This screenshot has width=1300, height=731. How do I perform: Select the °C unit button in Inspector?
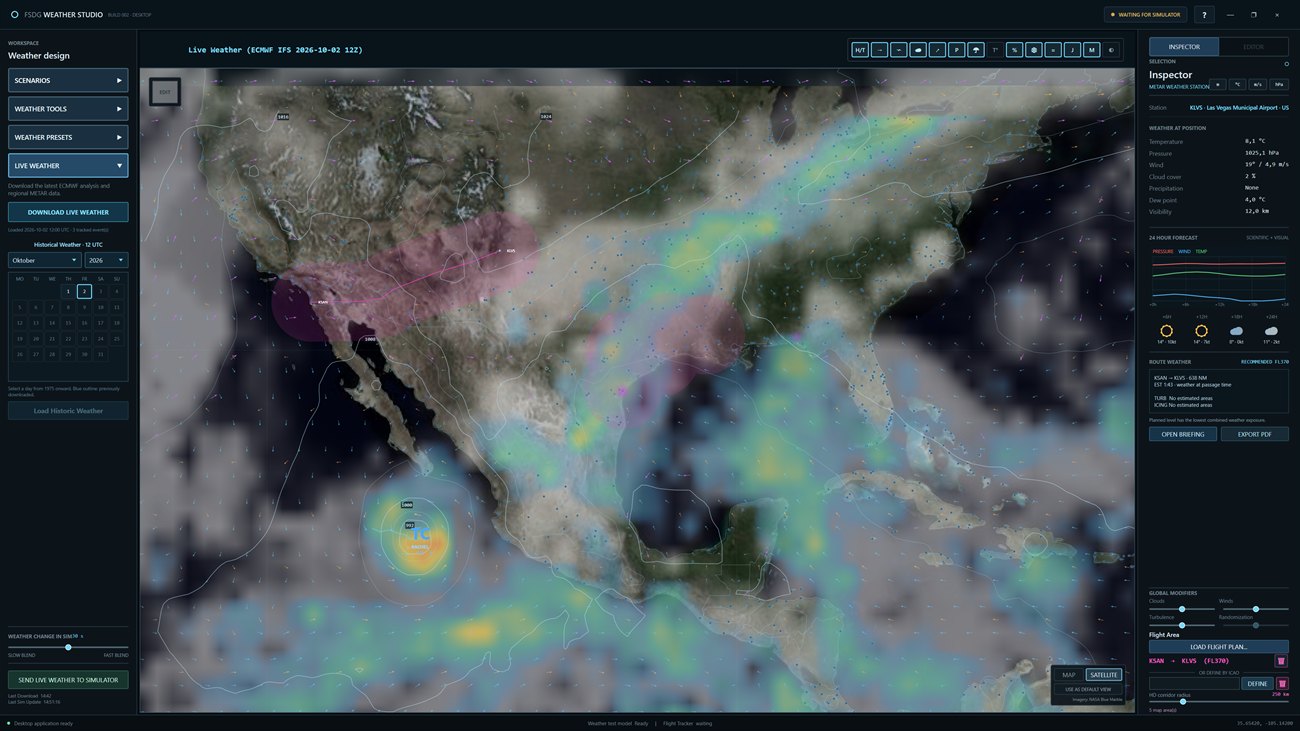tap(1237, 85)
